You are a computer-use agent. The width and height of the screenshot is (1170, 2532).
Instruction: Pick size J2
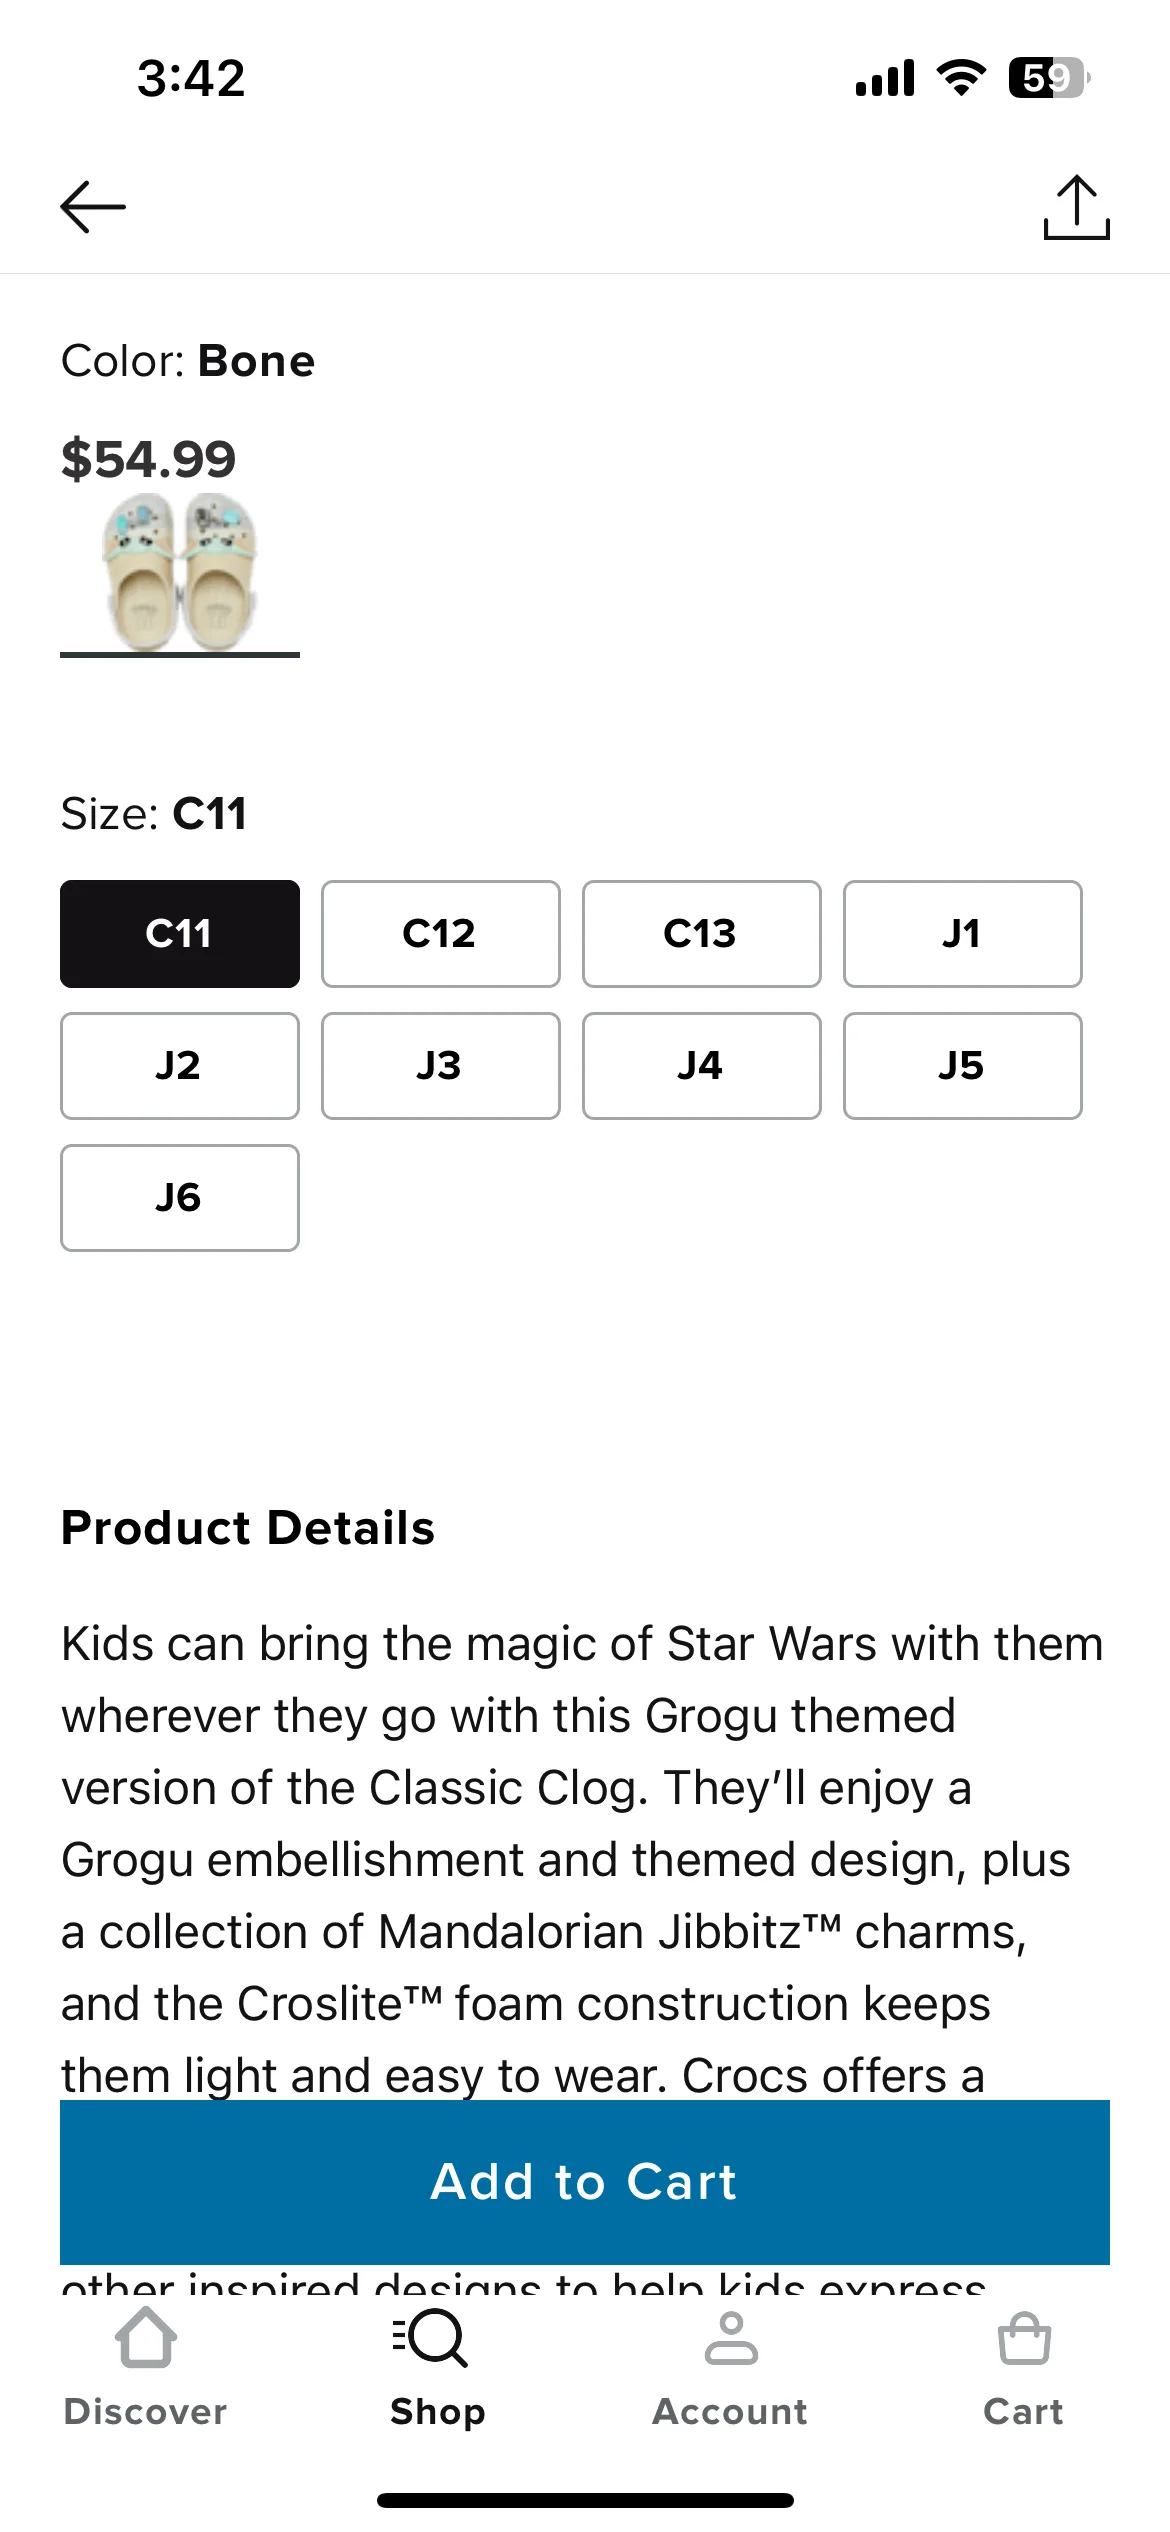pyautogui.click(x=180, y=1066)
